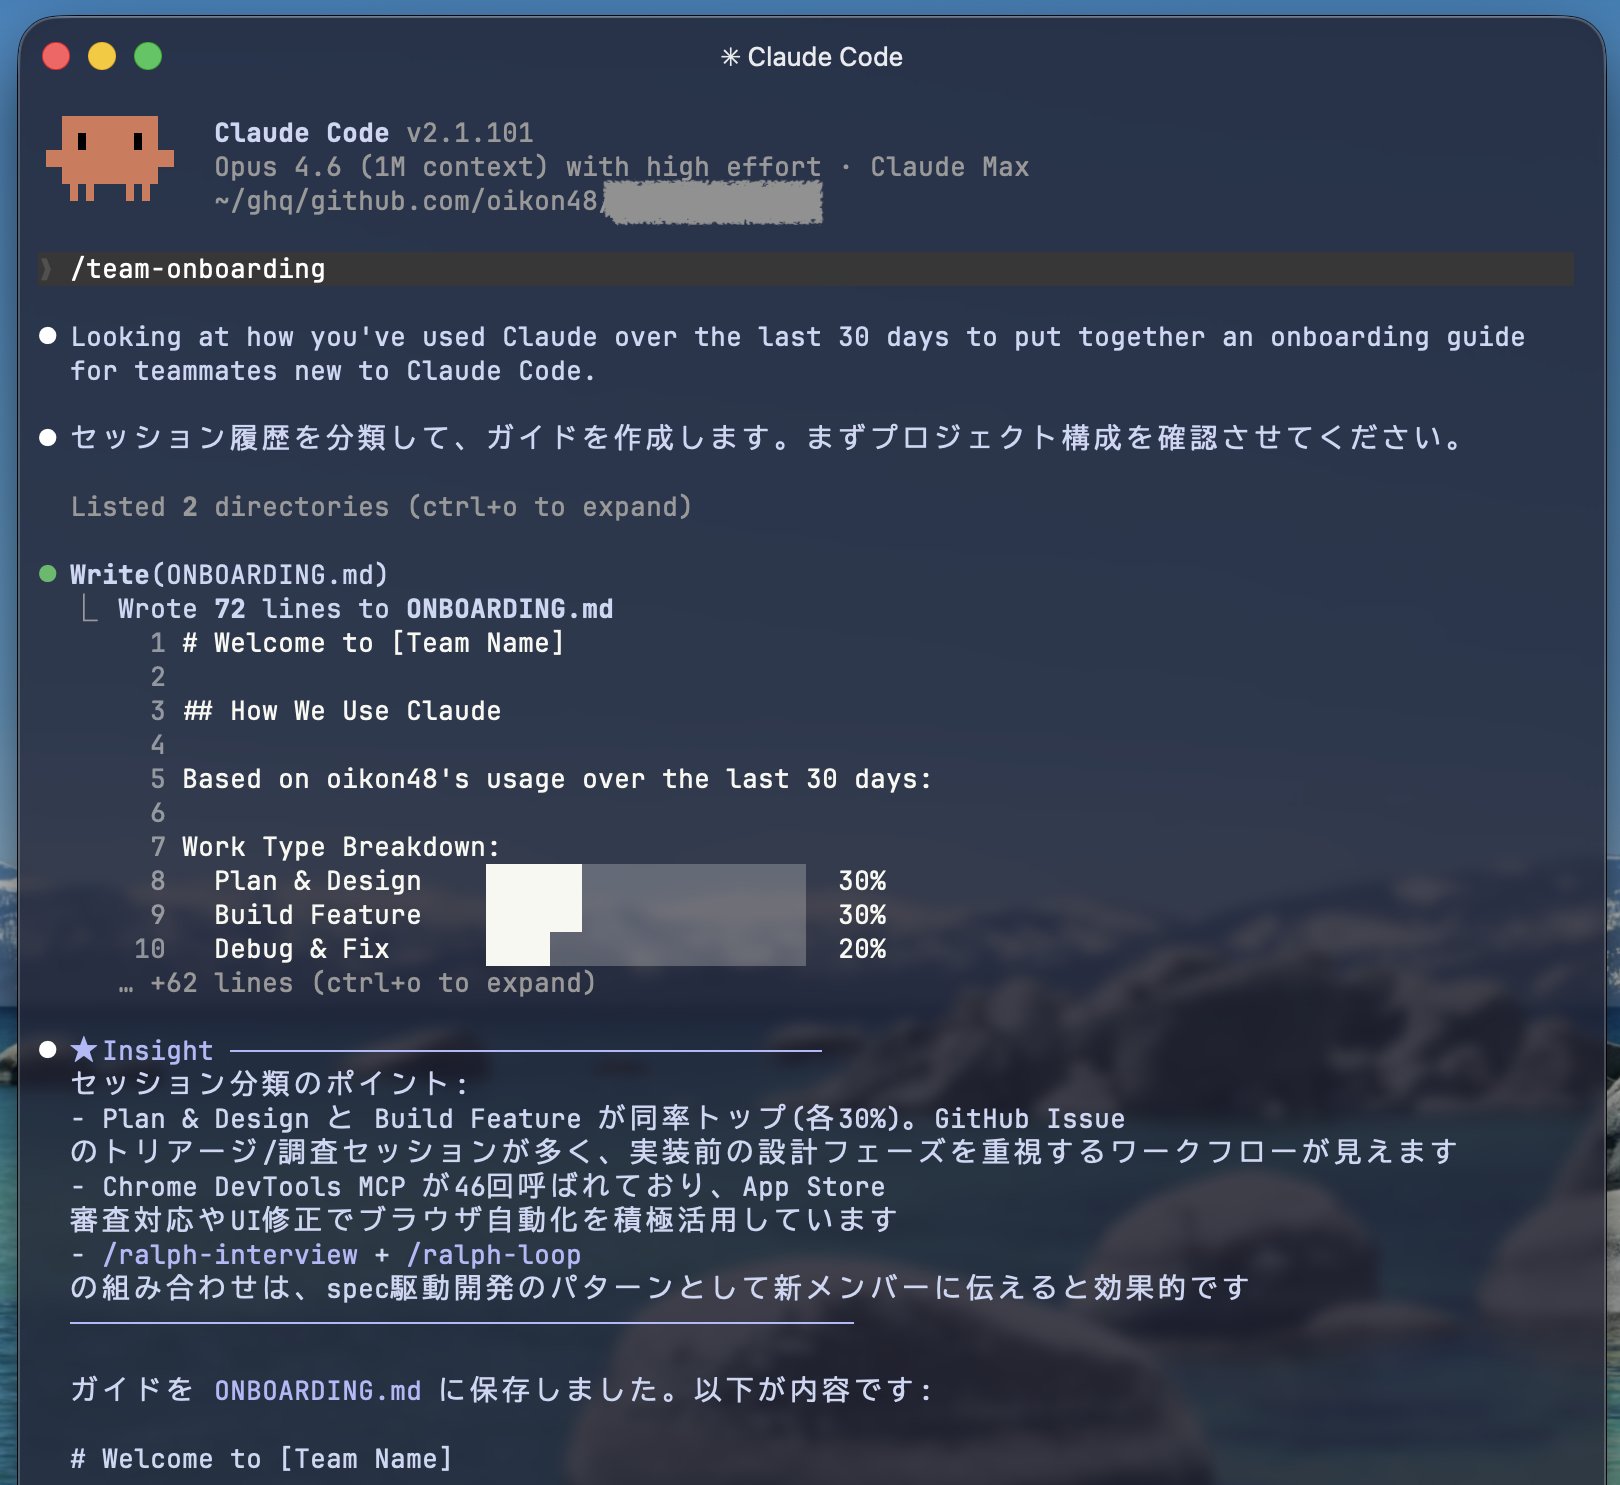Click the Claude Code pixel mascot logo
The image size is (1620, 1485).
110,158
